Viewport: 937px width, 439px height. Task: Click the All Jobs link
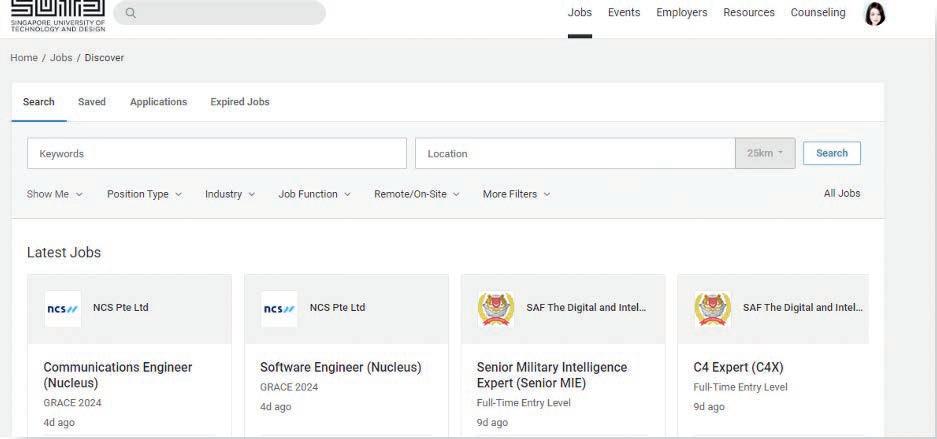(x=841, y=194)
